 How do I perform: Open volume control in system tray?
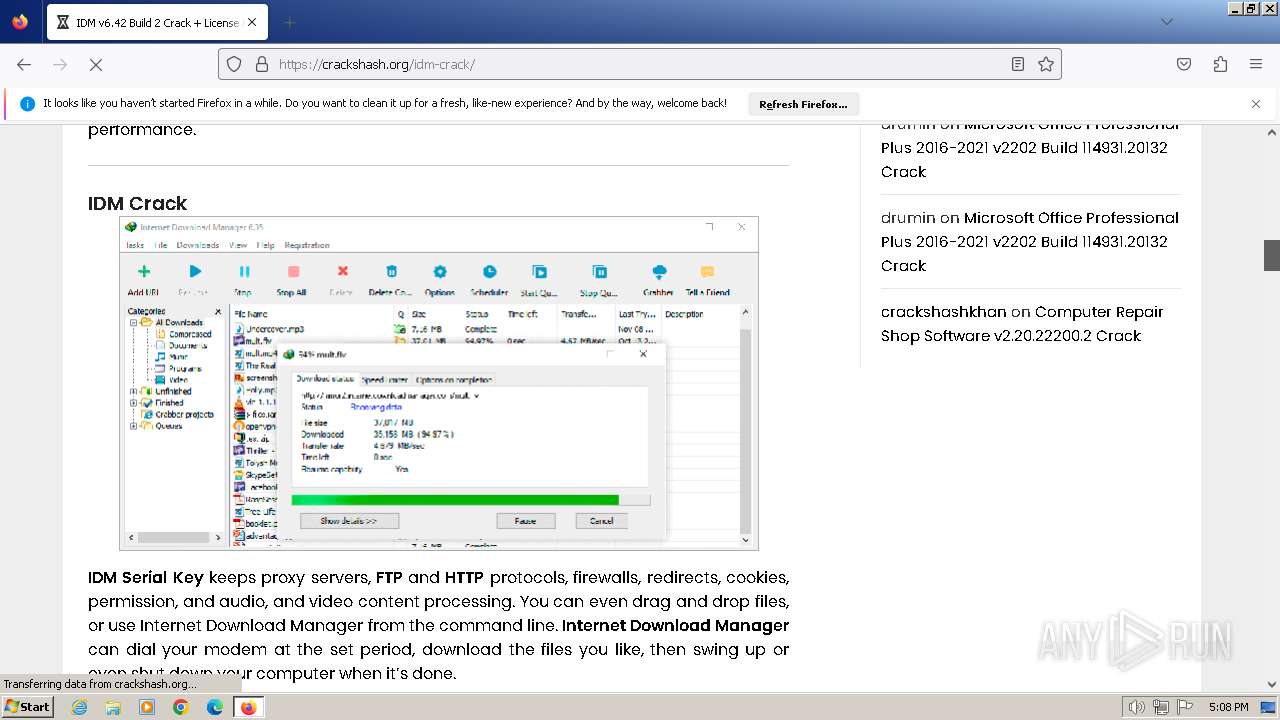[x=1137, y=707]
